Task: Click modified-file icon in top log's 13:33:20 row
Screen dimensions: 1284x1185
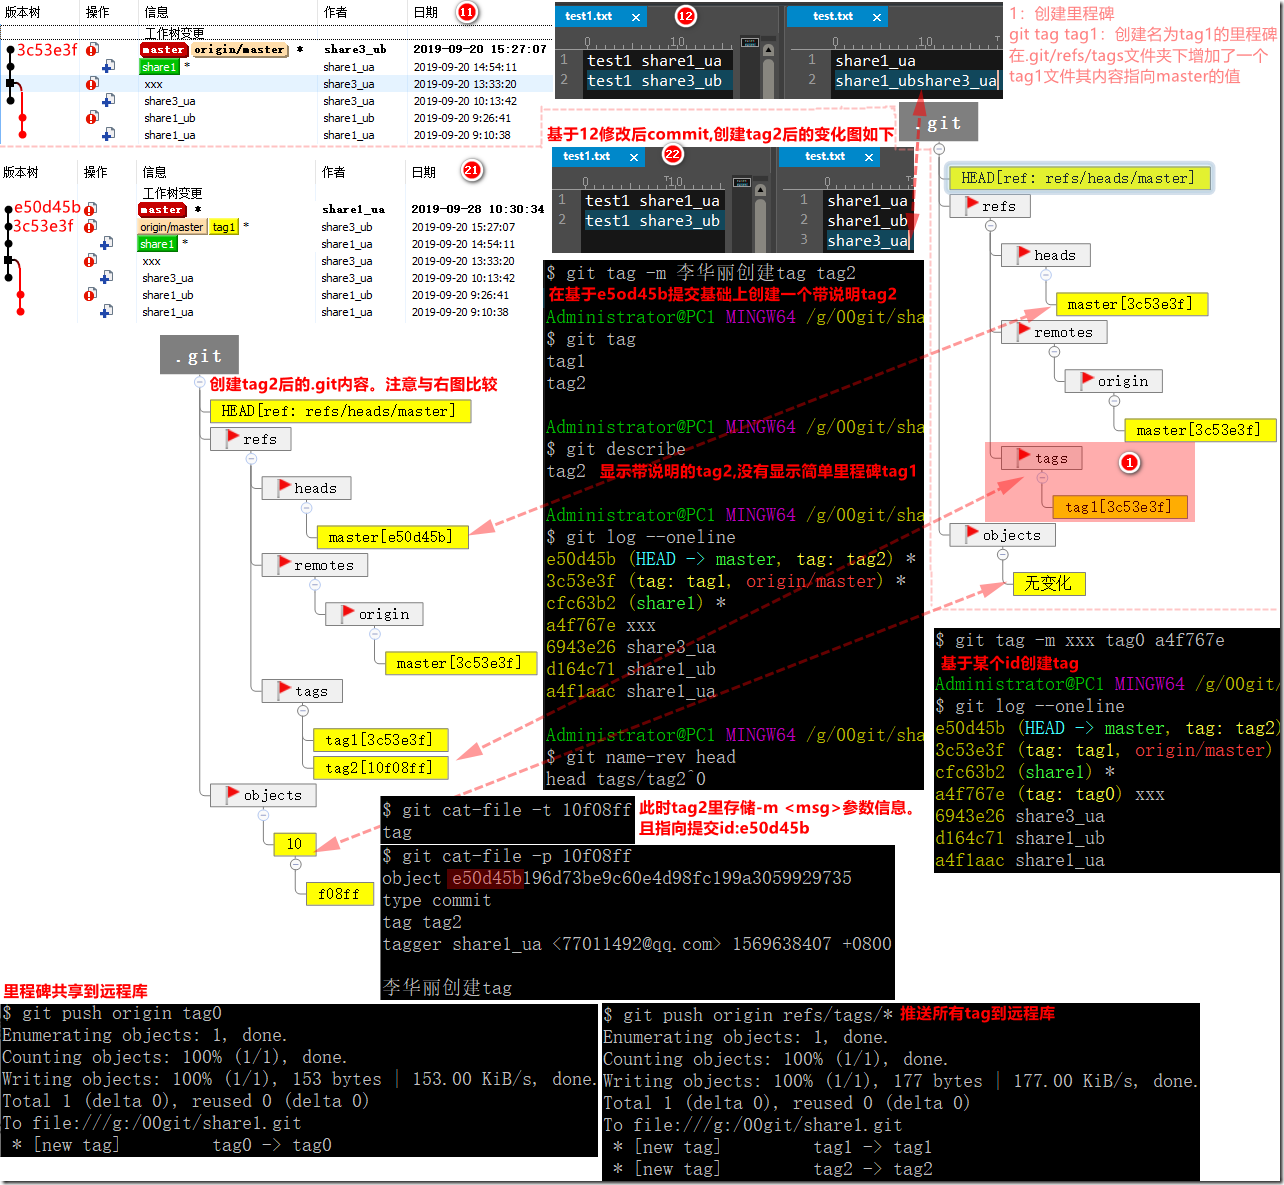Action: point(92,84)
